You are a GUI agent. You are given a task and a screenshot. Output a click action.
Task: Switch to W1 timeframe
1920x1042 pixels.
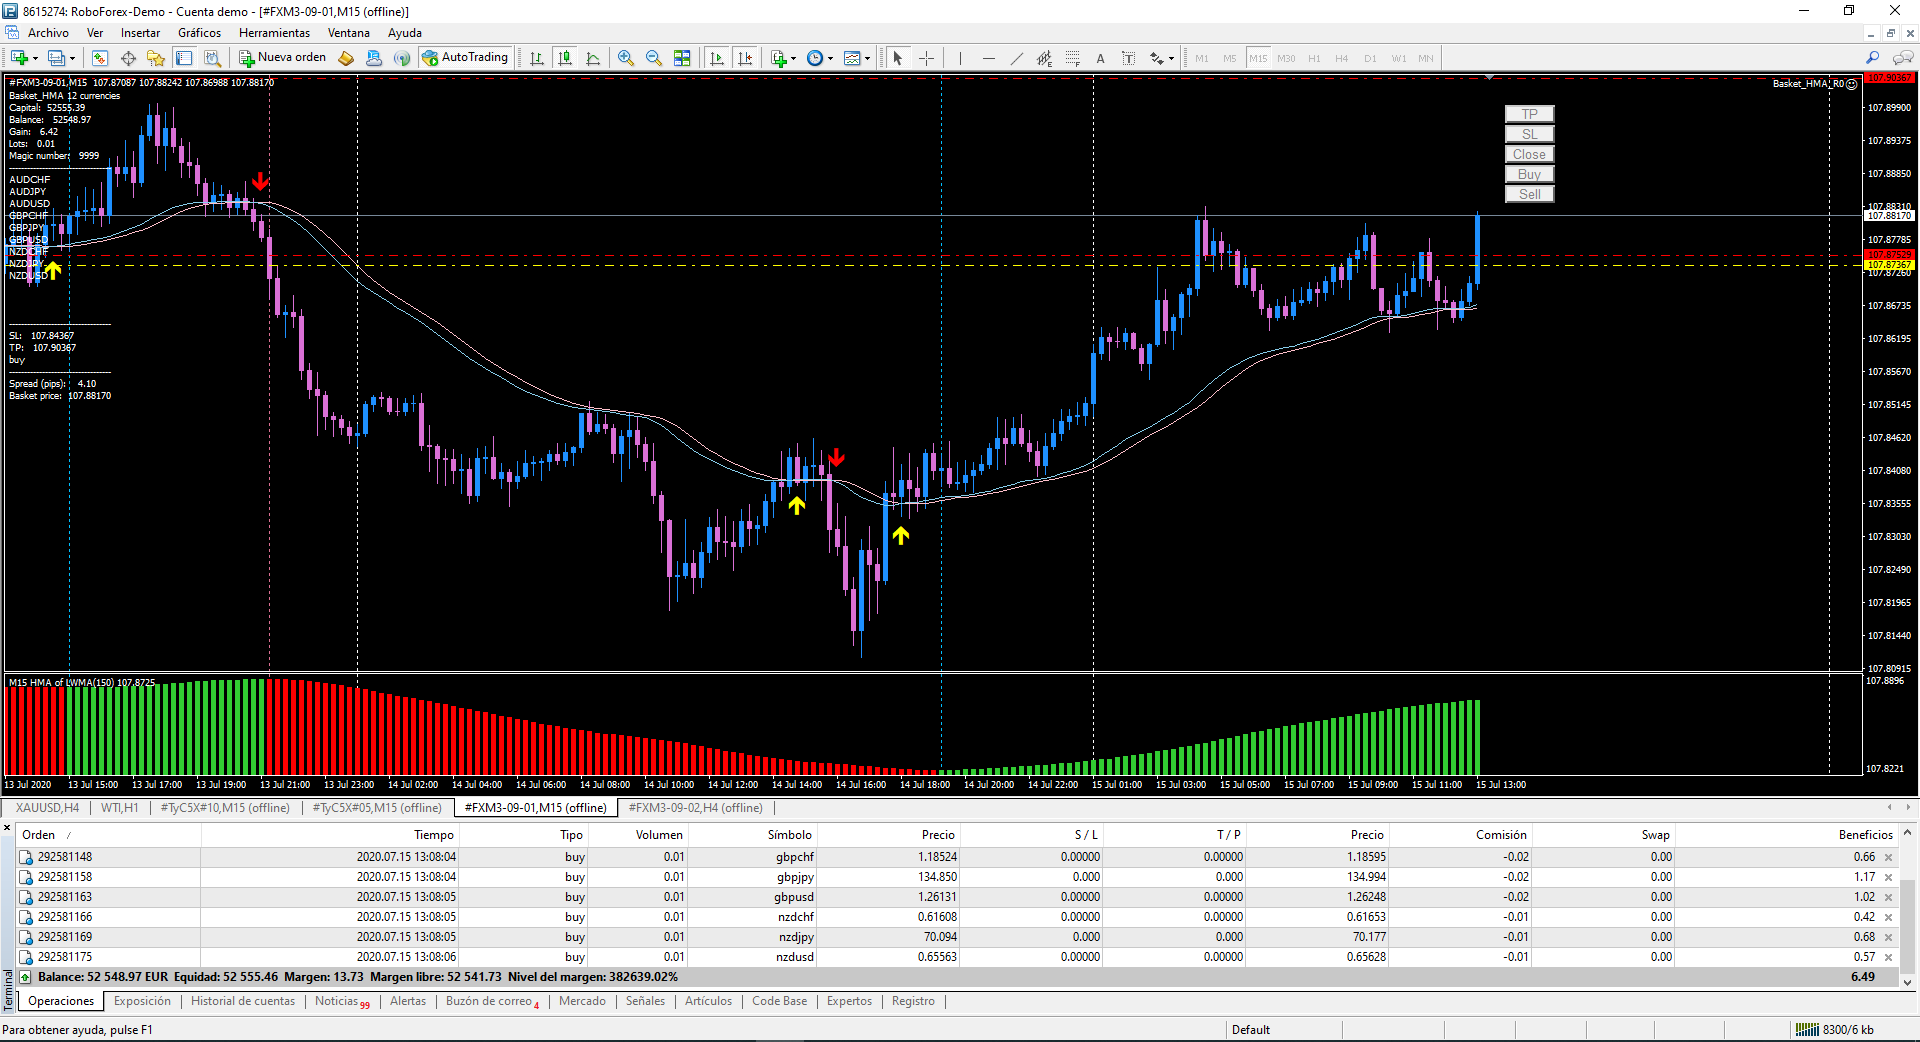coord(1398,58)
